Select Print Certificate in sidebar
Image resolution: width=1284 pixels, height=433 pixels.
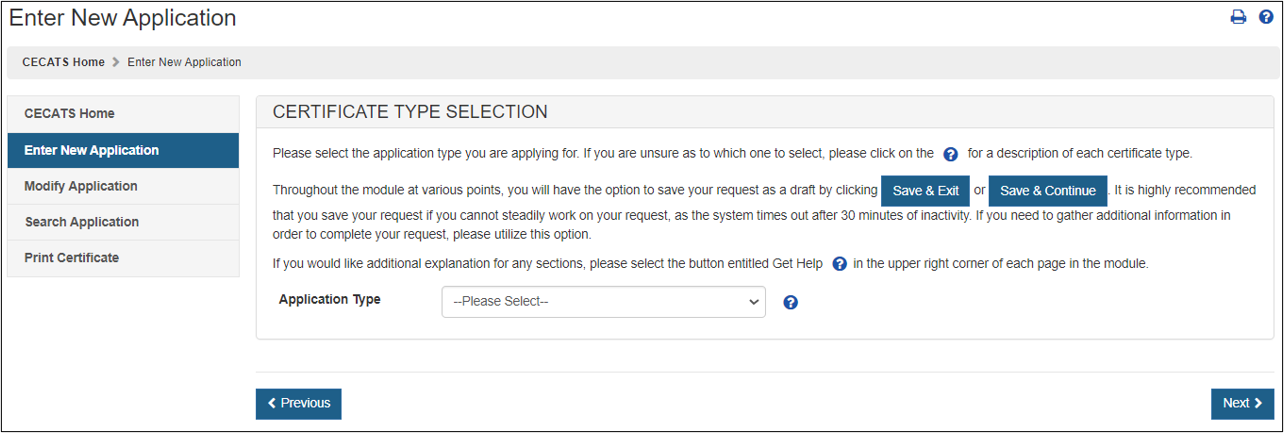(71, 258)
